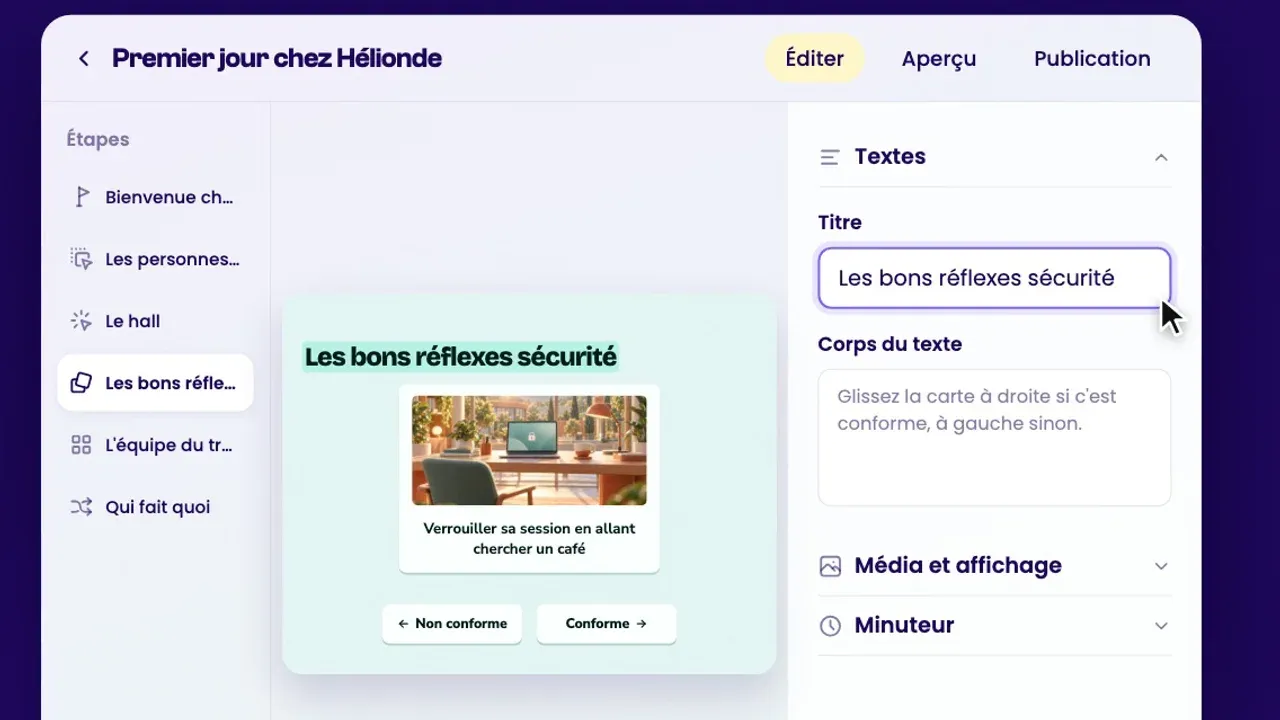This screenshot has height=720, width=1280.
Task: Click the card caption Verrouiller sa session
Action: pos(529,538)
